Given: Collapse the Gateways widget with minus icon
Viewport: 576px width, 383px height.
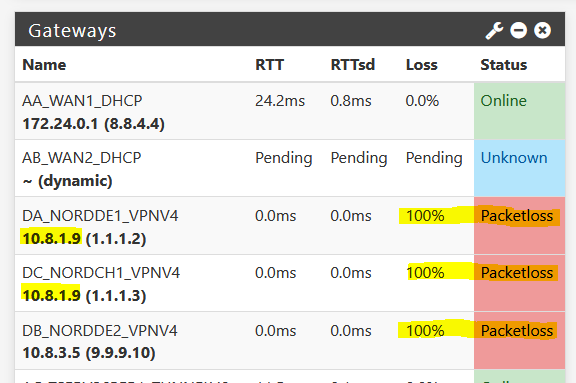Looking at the screenshot, I should point(519,30).
